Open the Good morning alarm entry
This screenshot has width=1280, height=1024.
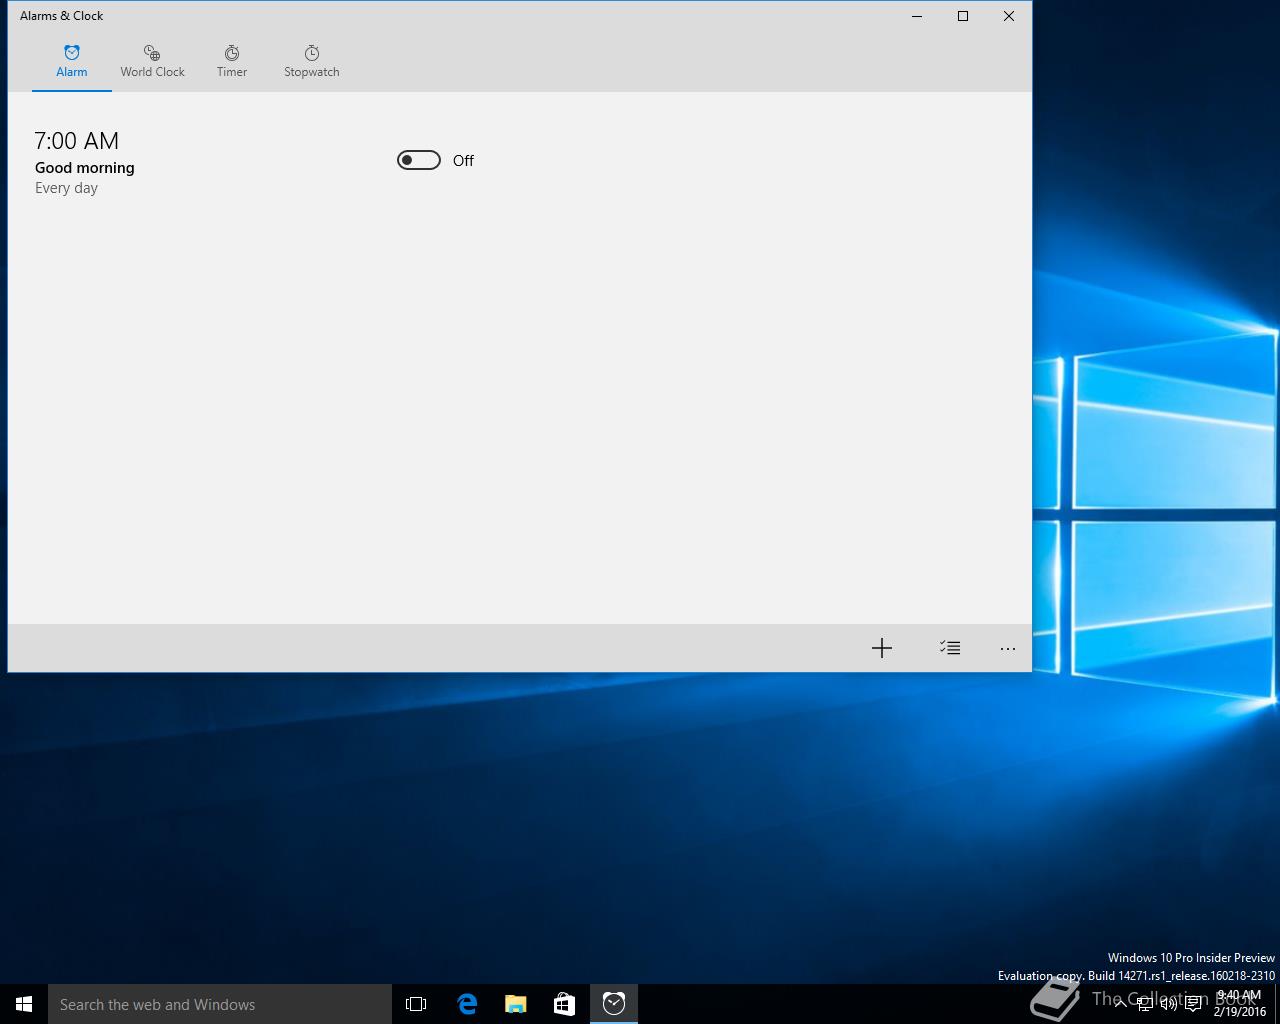85,167
